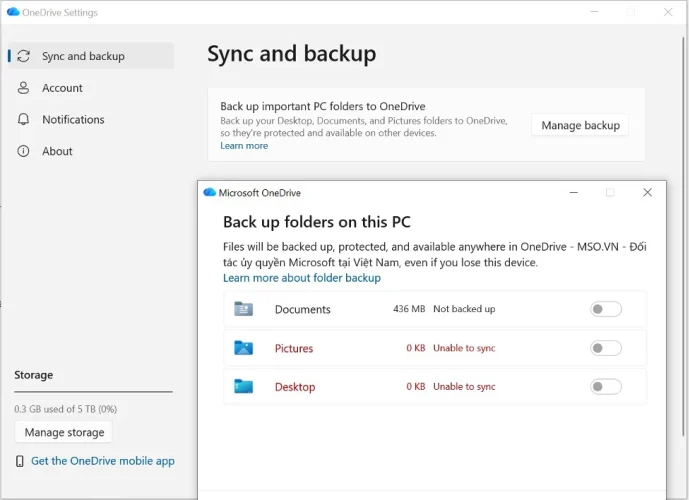
Task: Click the Sync and backup circular arrows icon
Action: pyautogui.click(x=23, y=56)
